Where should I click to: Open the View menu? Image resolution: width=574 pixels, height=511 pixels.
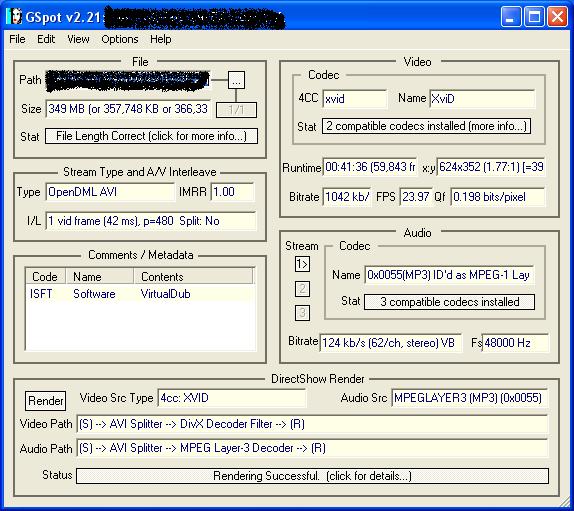(78, 39)
